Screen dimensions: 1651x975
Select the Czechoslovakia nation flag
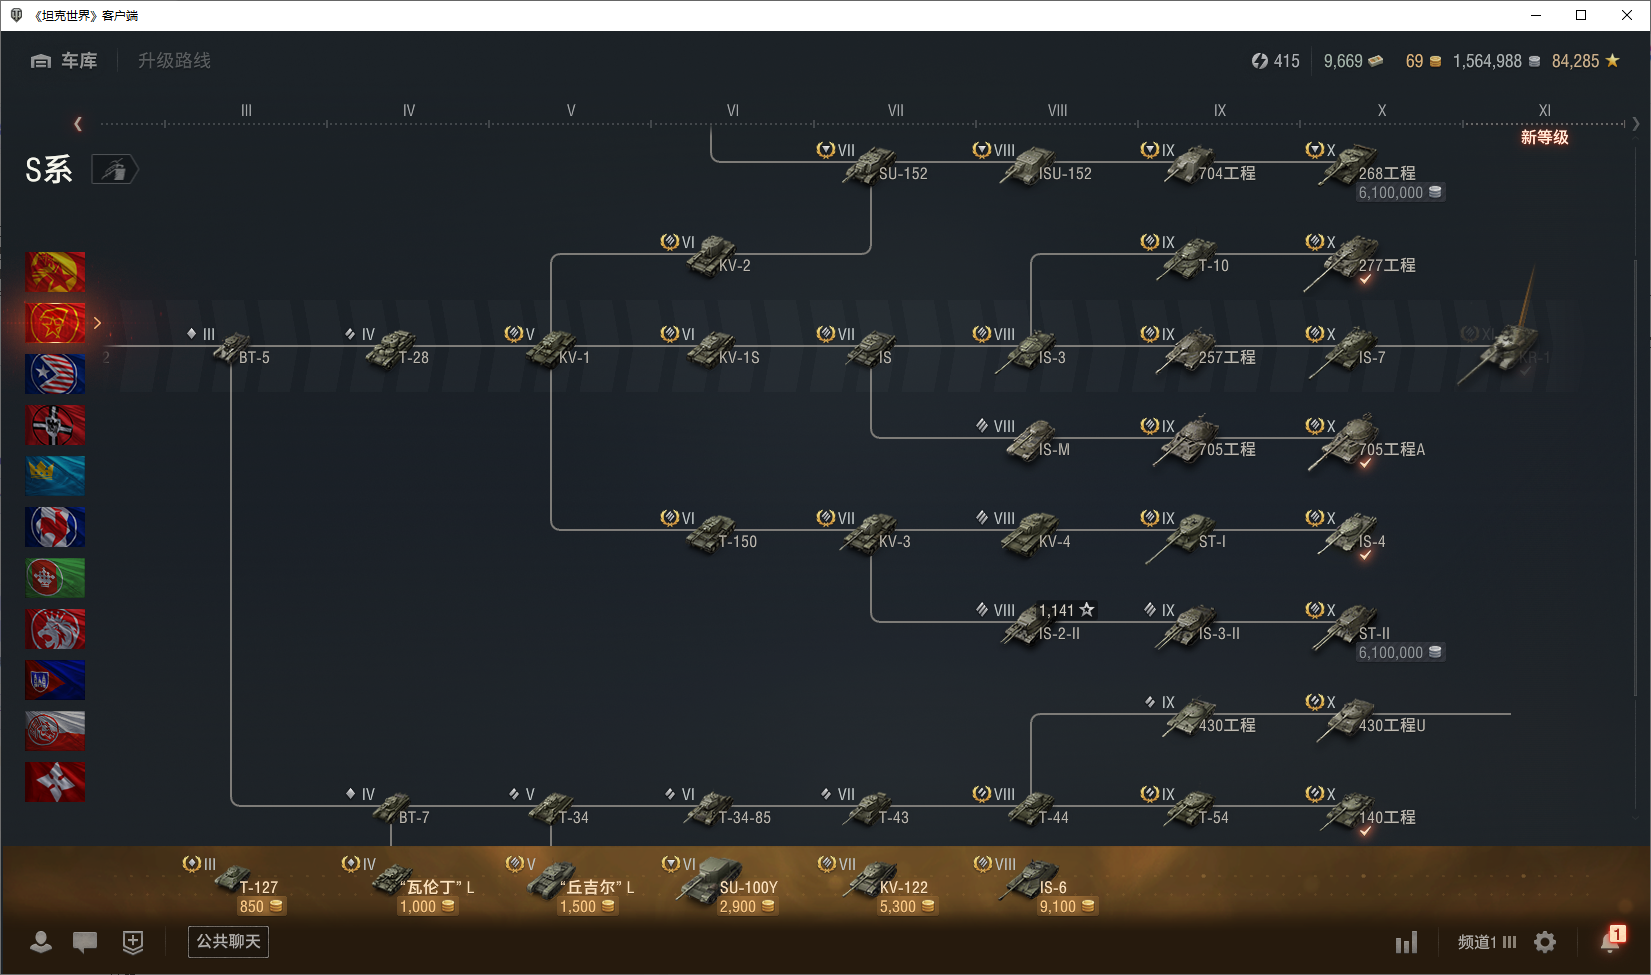tap(55, 680)
